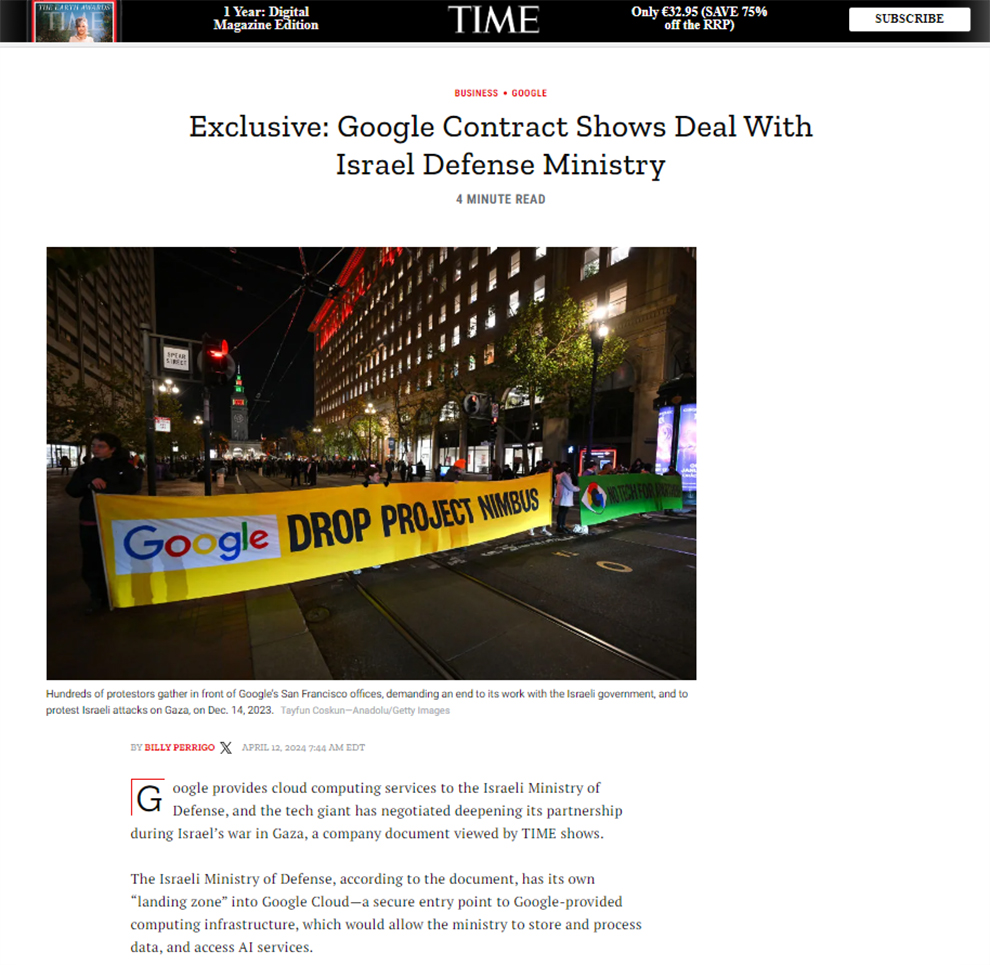Click the April 12, 2024 publication date
This screenshot has width=990, height=965.
303,748
